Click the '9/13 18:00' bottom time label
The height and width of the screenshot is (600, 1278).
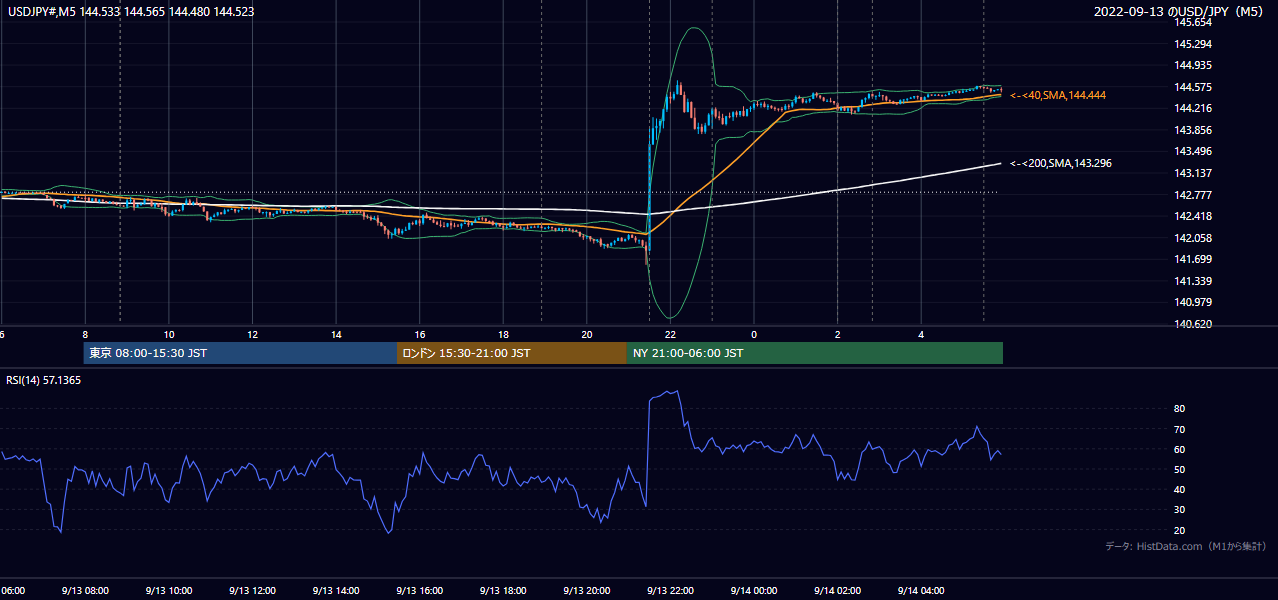(x=504, y=591)
